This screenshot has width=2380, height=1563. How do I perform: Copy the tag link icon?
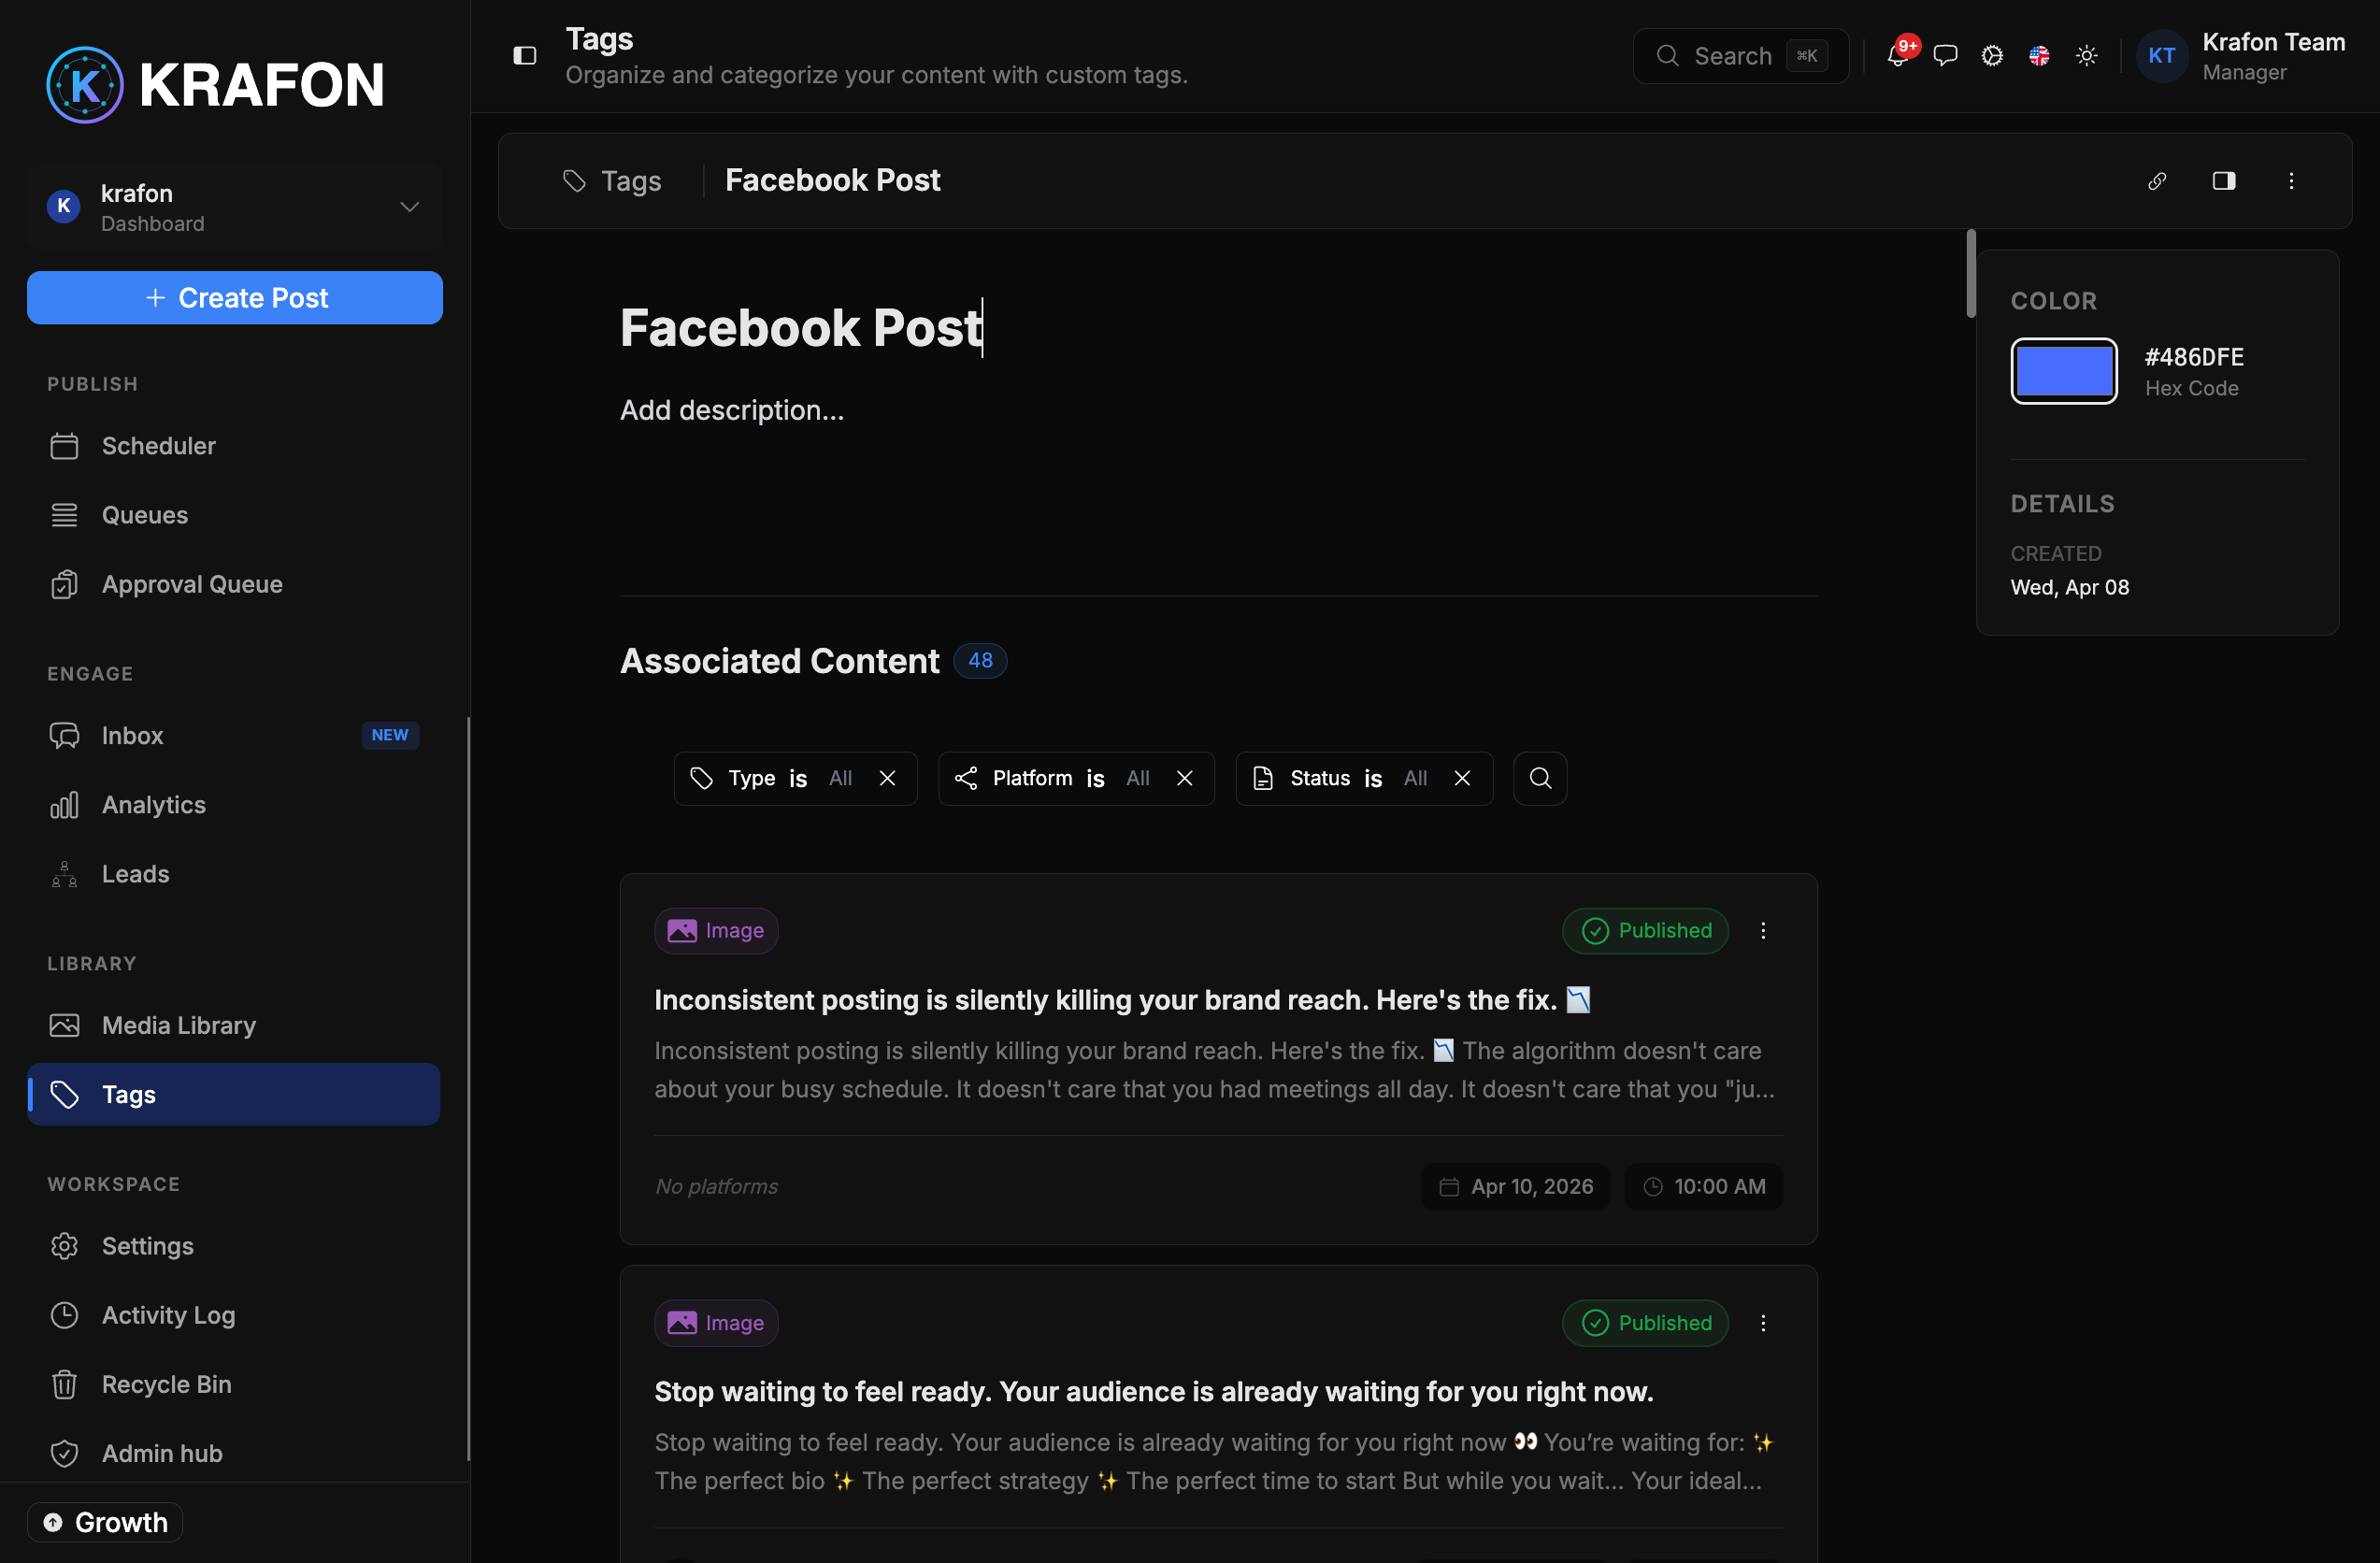coord(2157,181)
